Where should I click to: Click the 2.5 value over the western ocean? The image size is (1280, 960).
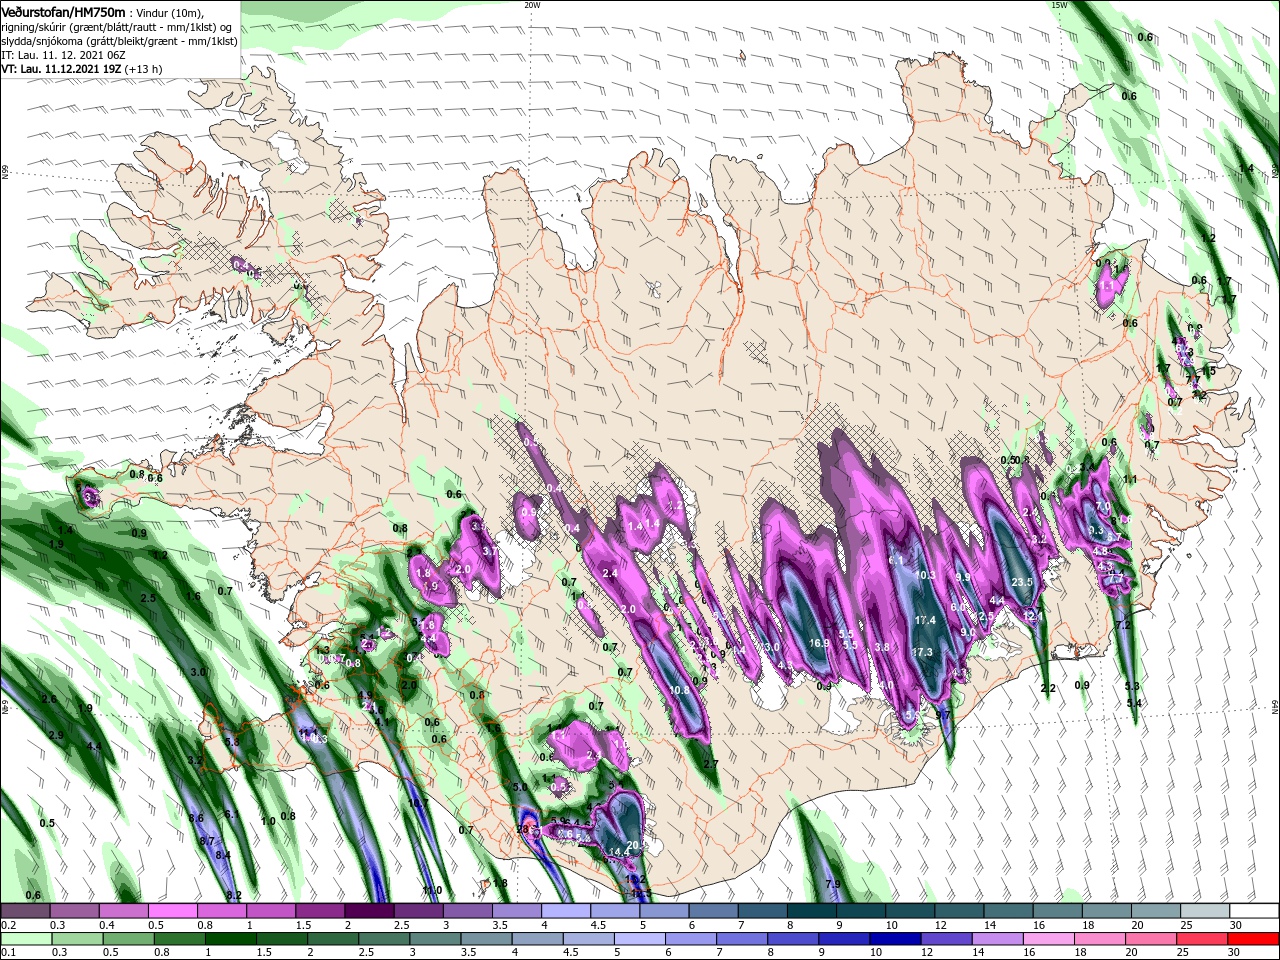[148, 598]
